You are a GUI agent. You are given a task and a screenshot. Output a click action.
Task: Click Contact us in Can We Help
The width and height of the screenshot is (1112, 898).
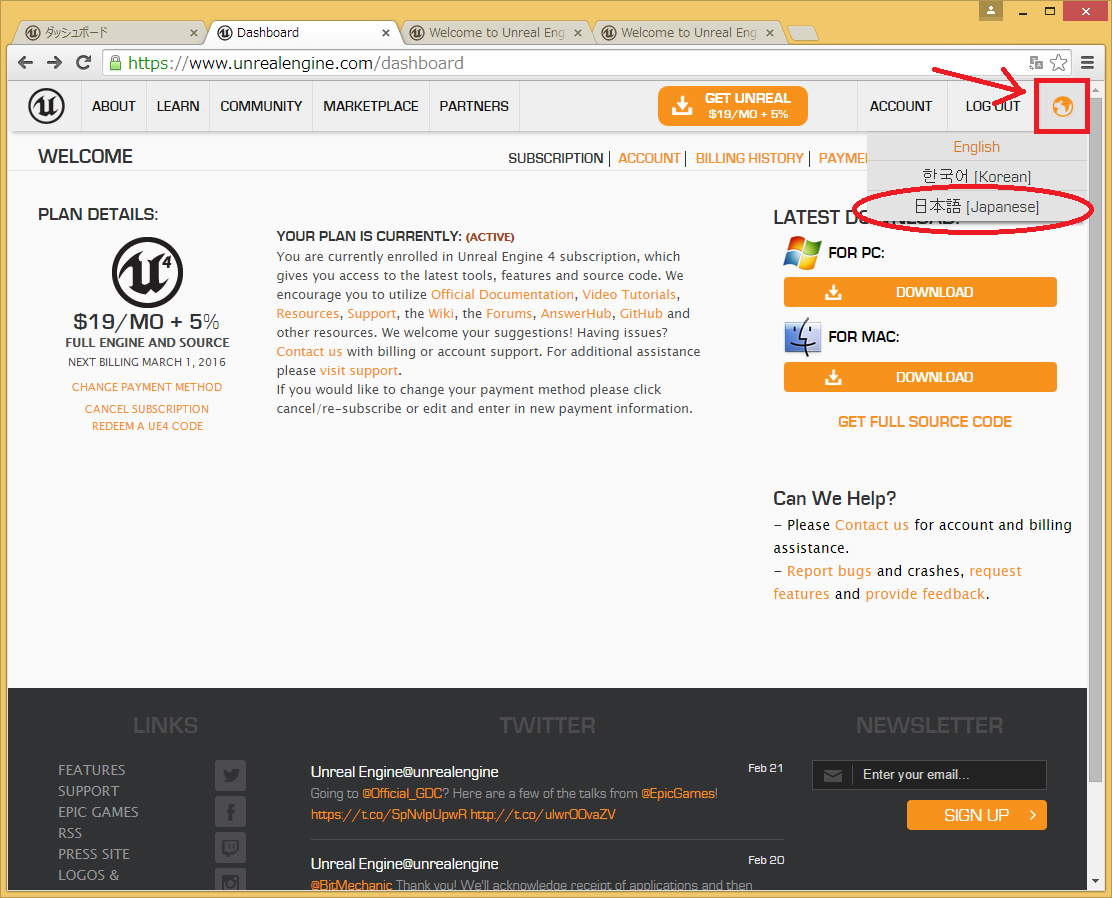pyautogui.click(x=872, y=525)
